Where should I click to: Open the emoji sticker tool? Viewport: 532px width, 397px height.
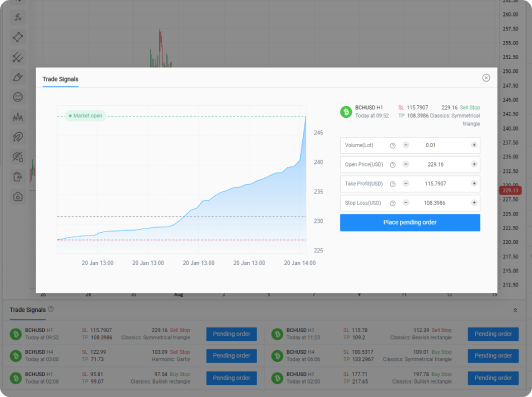tap(18, 97)
